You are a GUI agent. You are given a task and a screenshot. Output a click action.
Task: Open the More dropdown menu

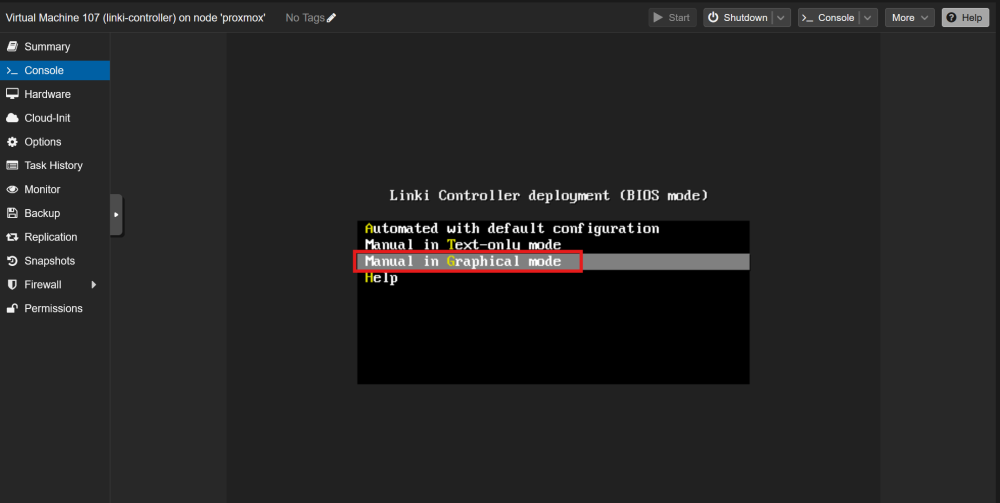point(910,18)
